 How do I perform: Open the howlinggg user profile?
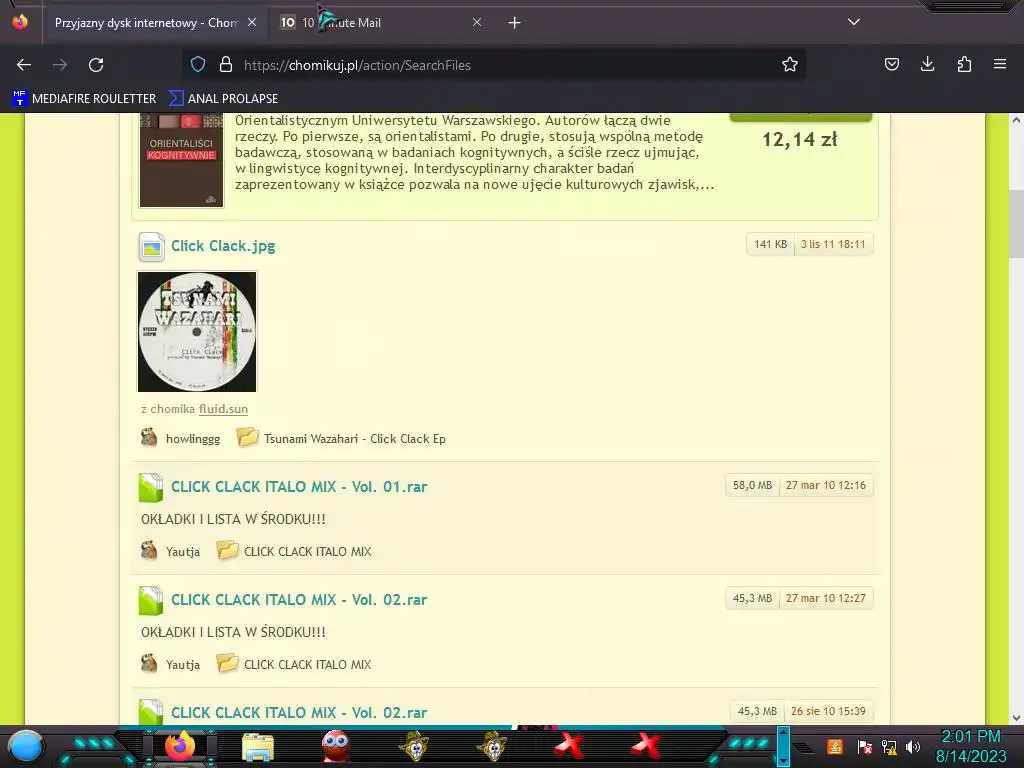(193, 439)
